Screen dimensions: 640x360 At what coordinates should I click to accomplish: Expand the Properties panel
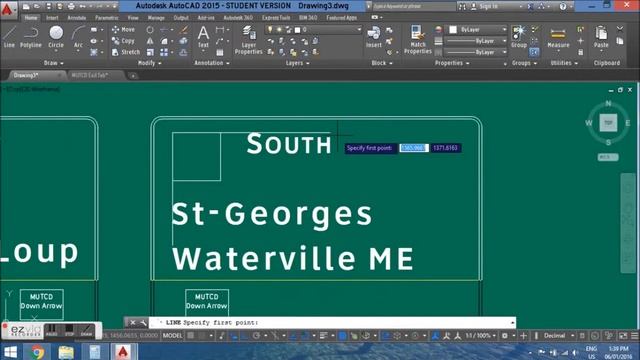[x=452, y=63]
